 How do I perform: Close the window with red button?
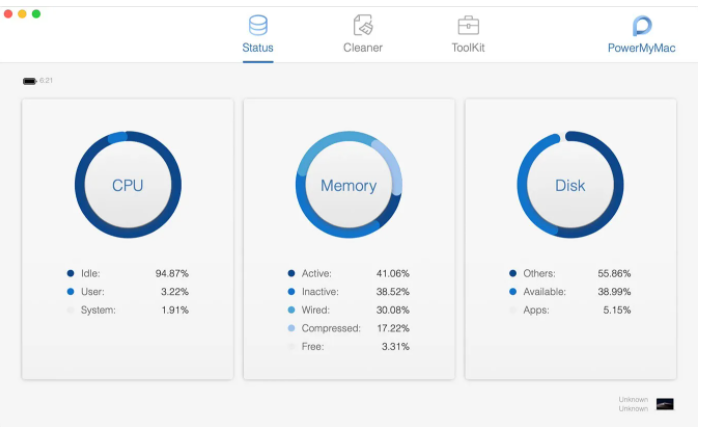(x=8, y=14)
